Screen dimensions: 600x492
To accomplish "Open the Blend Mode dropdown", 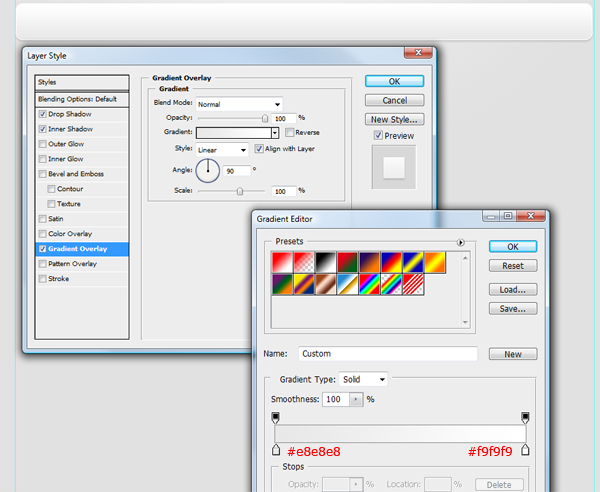I will (239, 104).
